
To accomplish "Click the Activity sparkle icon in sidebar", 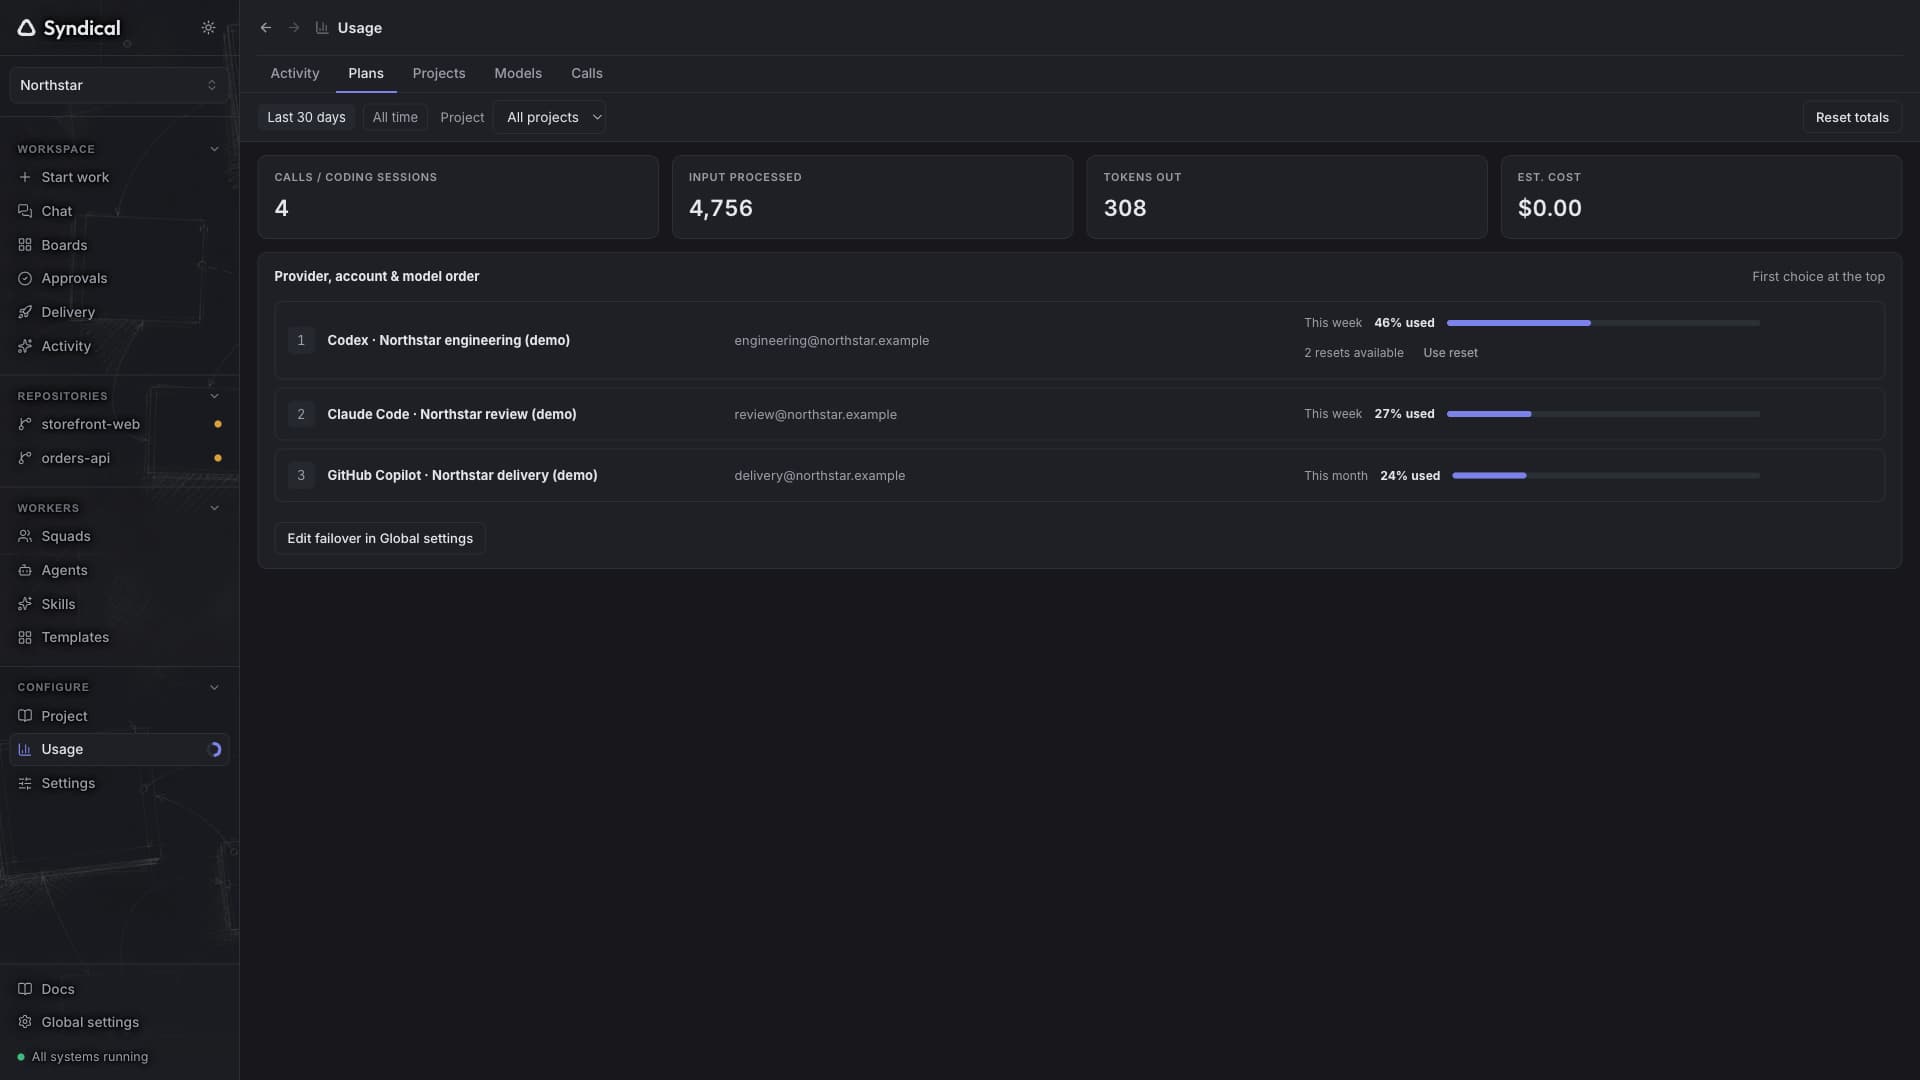I will tap(25, 346).
